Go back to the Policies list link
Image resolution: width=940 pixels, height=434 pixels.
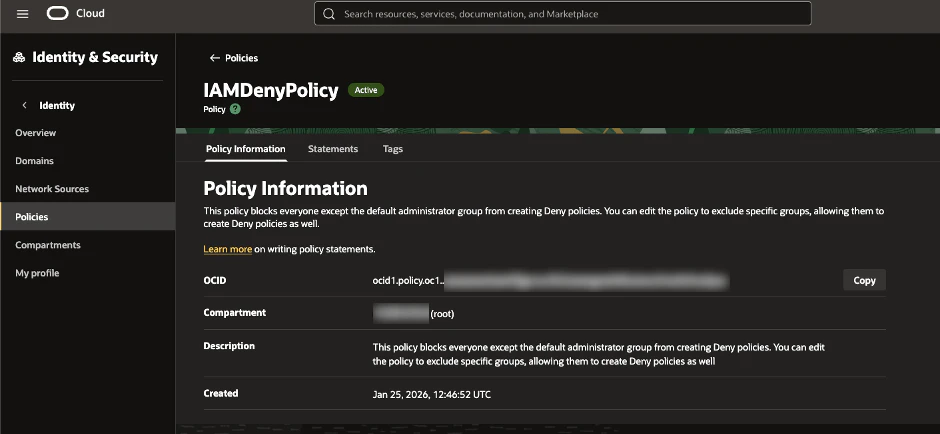[242, 58]
